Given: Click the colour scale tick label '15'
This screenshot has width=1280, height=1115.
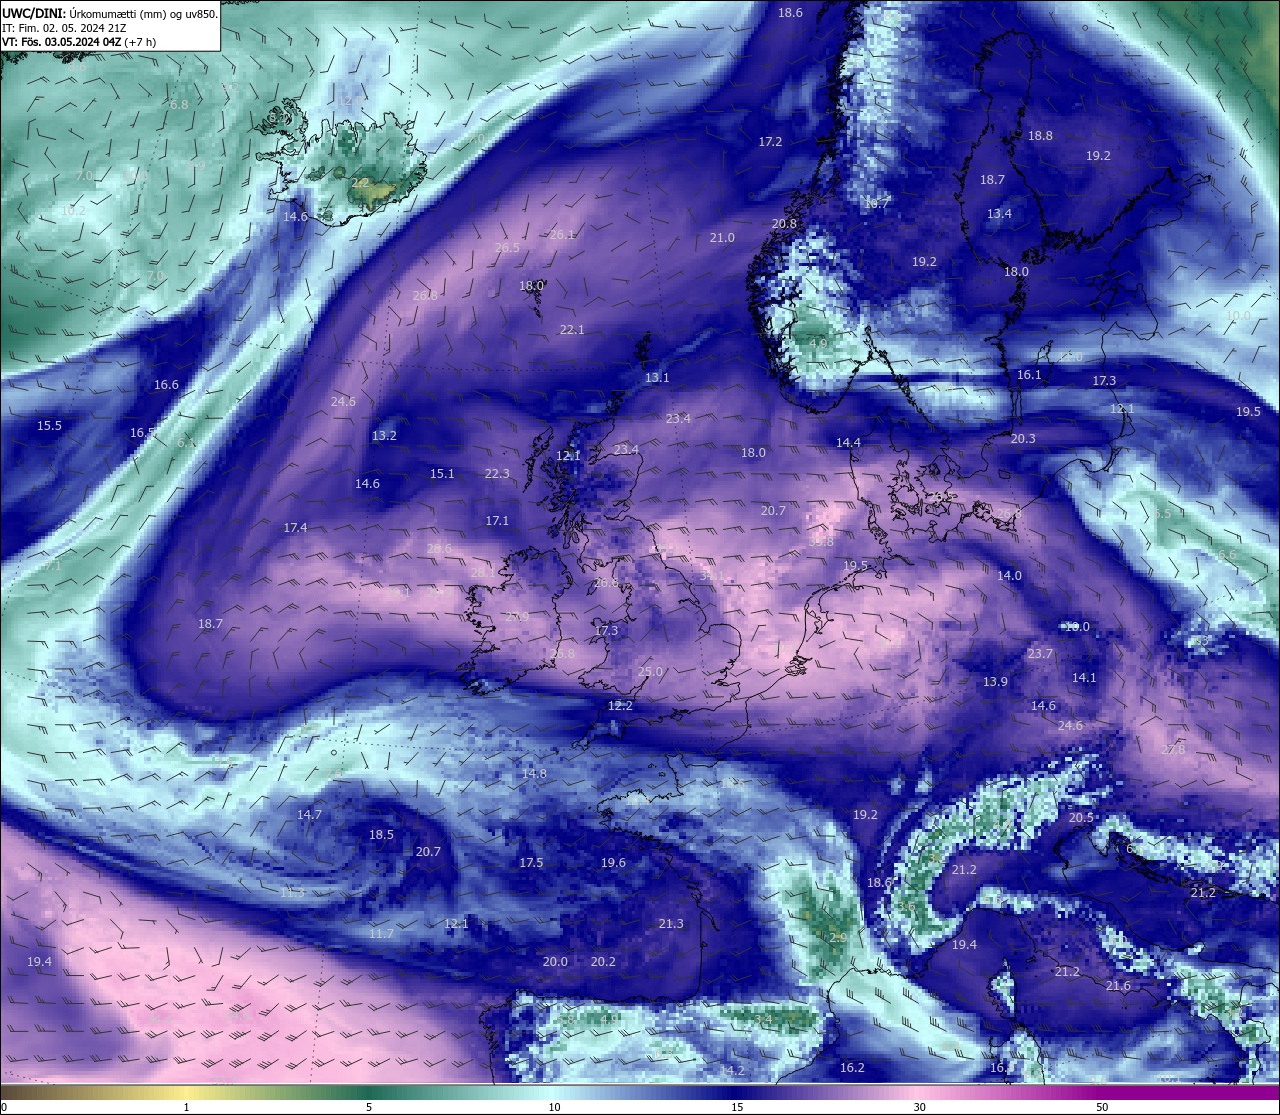Looking at the screenshot, I should [737, 1107].
